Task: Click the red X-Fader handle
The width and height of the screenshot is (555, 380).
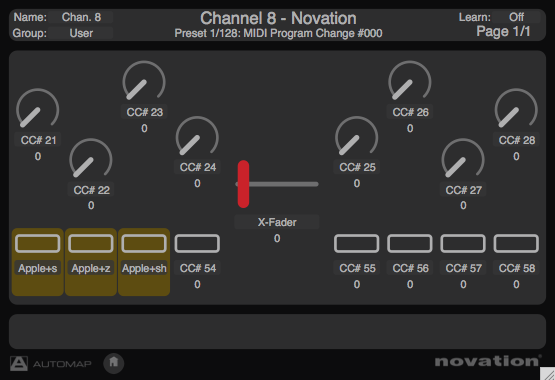Action: coord(244,184)
